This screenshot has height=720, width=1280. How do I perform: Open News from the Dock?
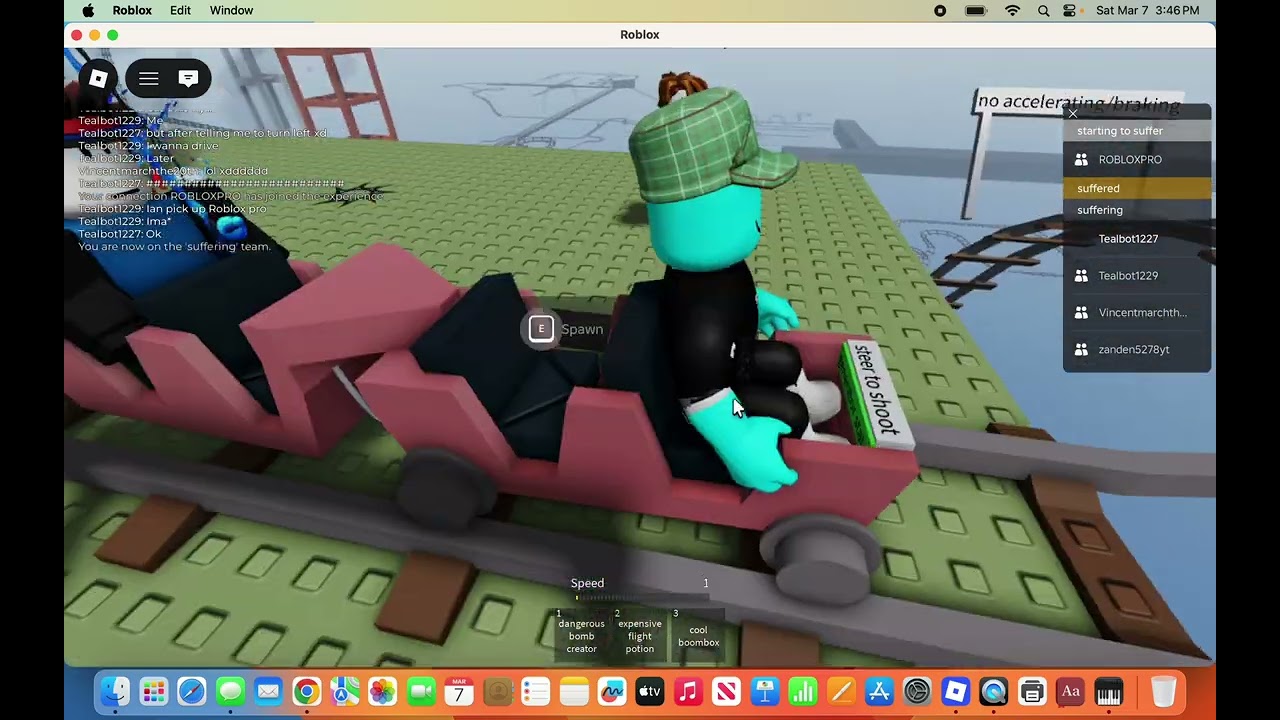[x=727, y=691]
